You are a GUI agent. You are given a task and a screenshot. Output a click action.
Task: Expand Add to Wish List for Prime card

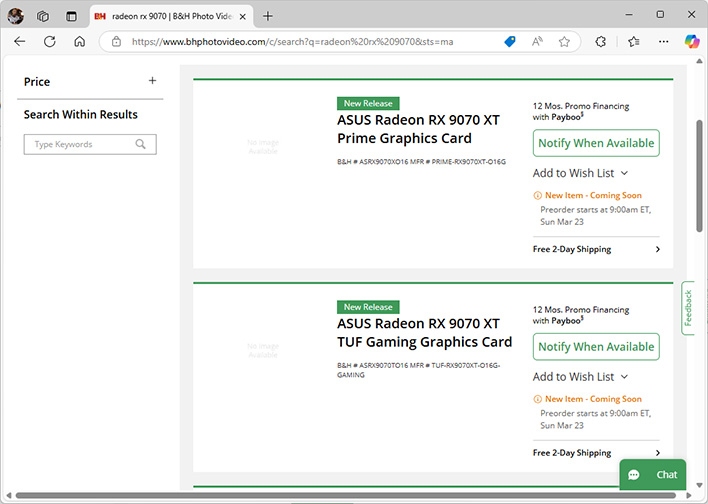(580, 173)
